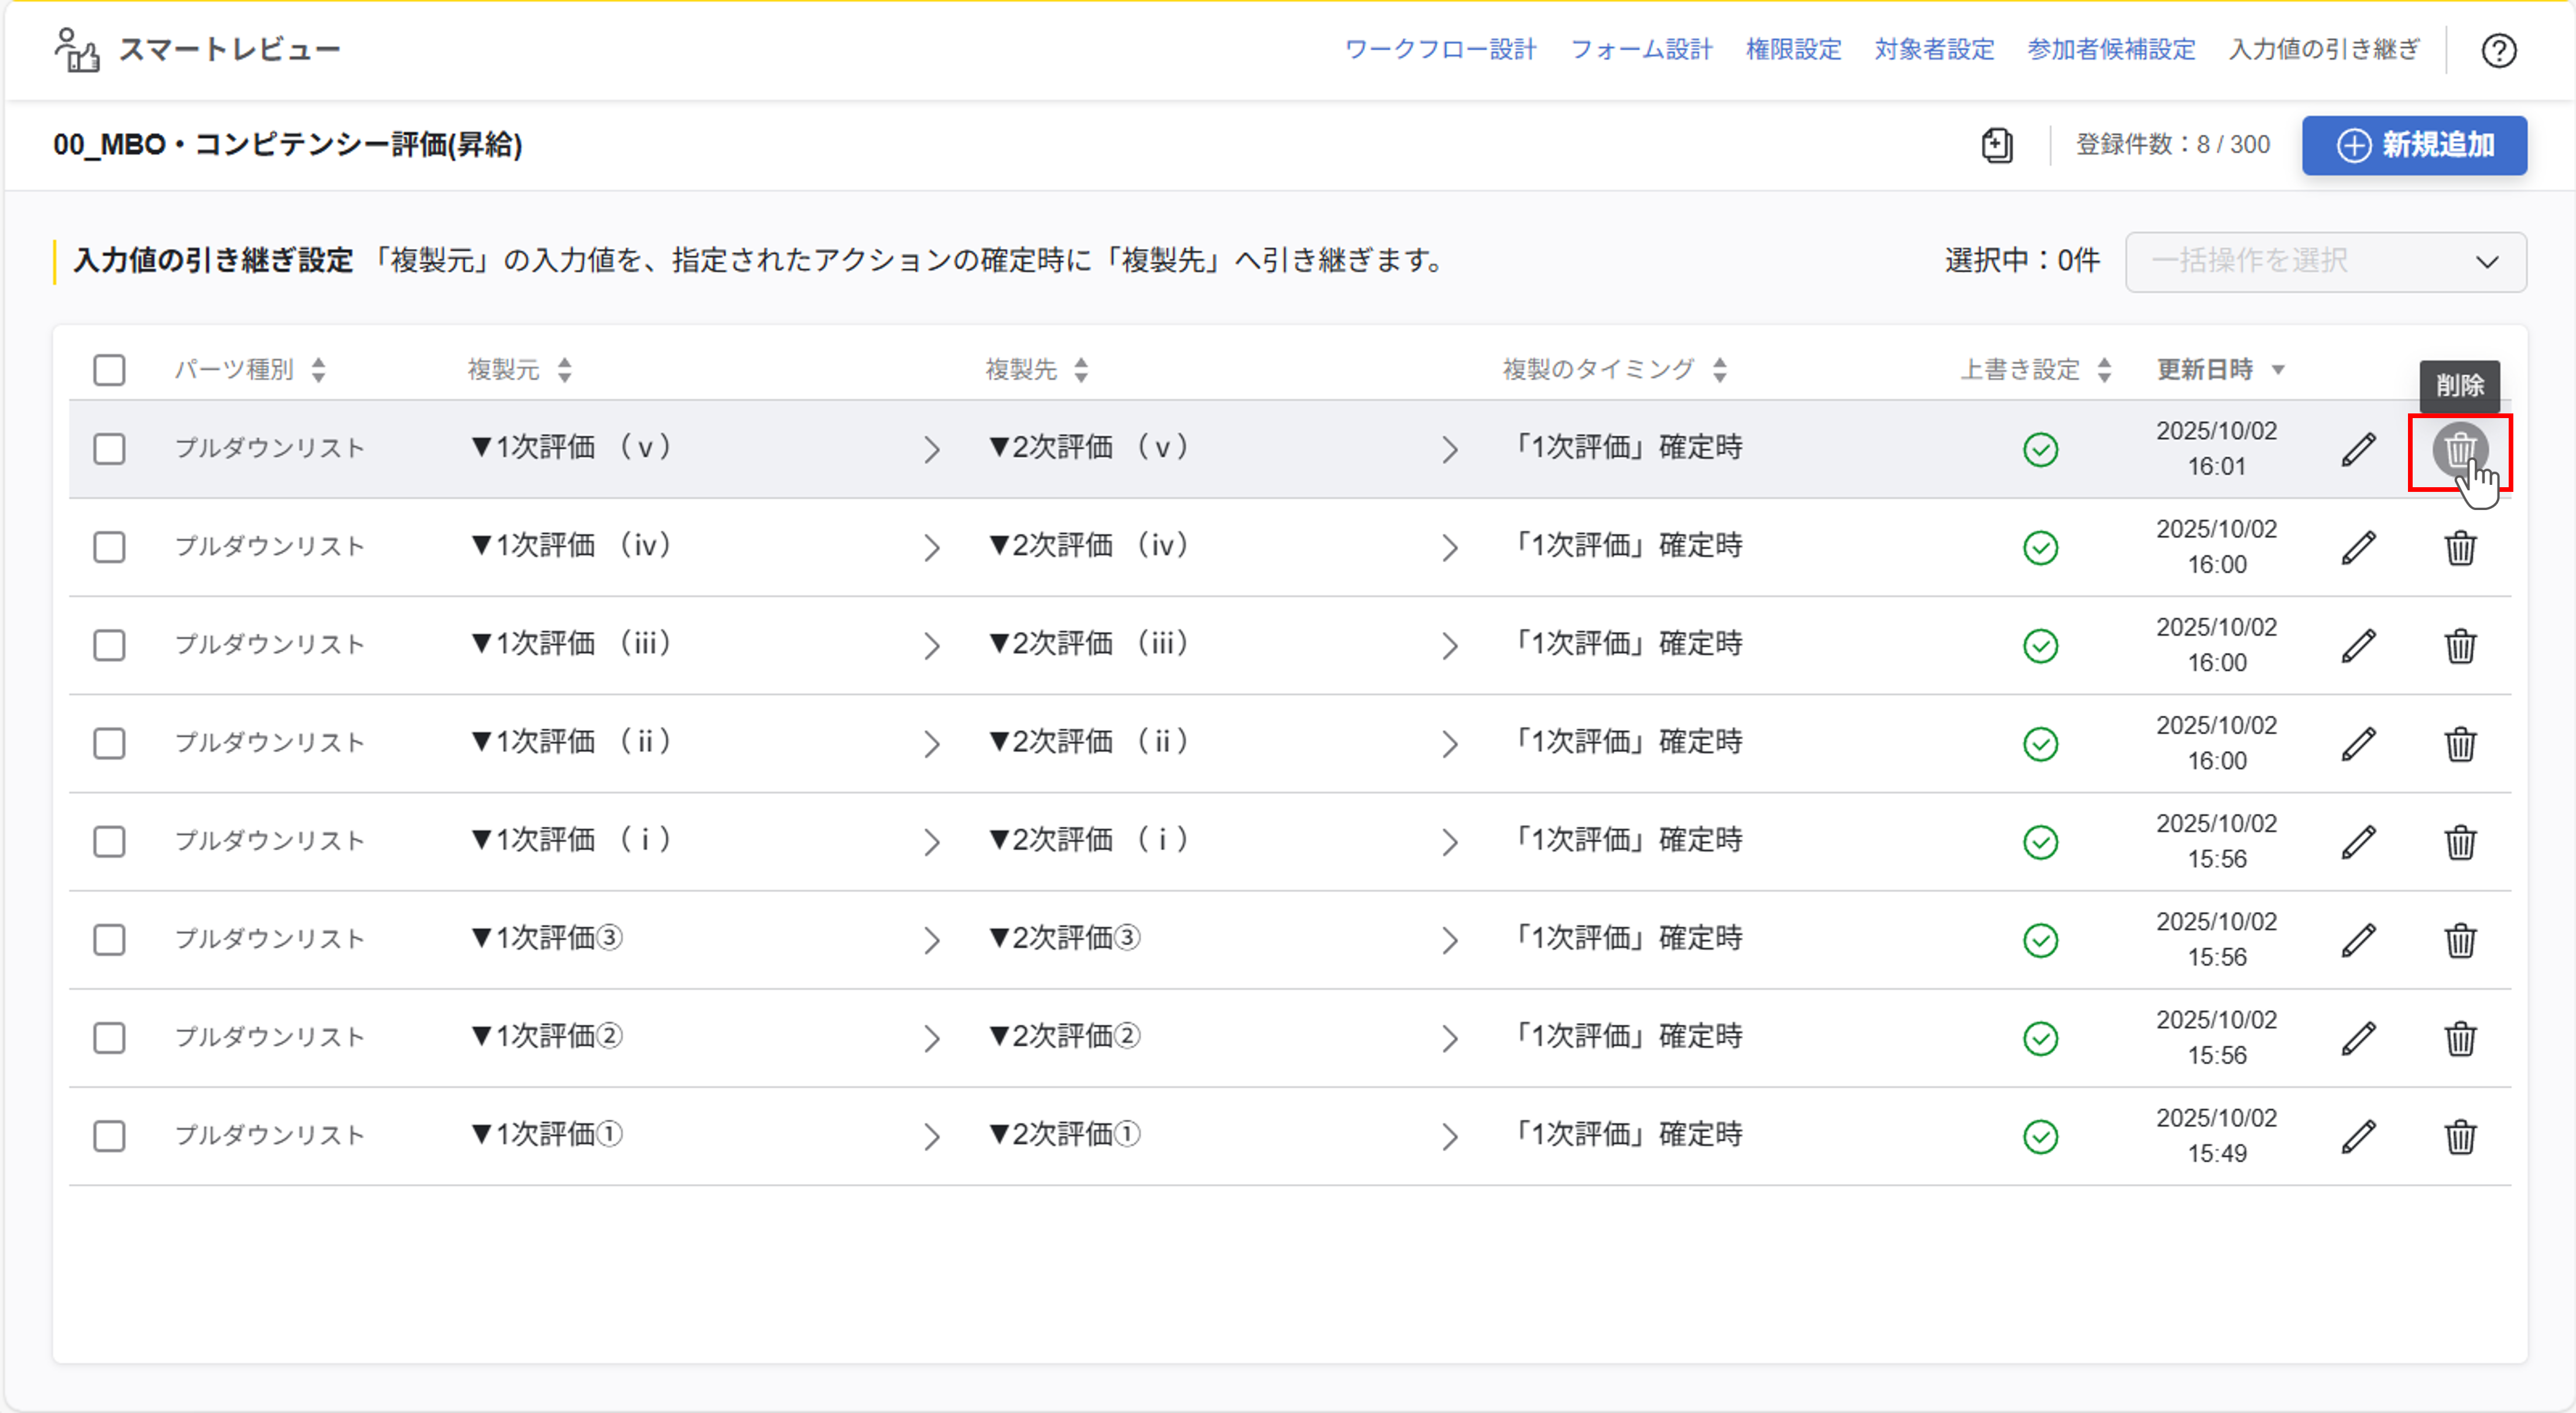
Task: Sort by パーツ種別 column arrows
Action: [x=318, y=370]
